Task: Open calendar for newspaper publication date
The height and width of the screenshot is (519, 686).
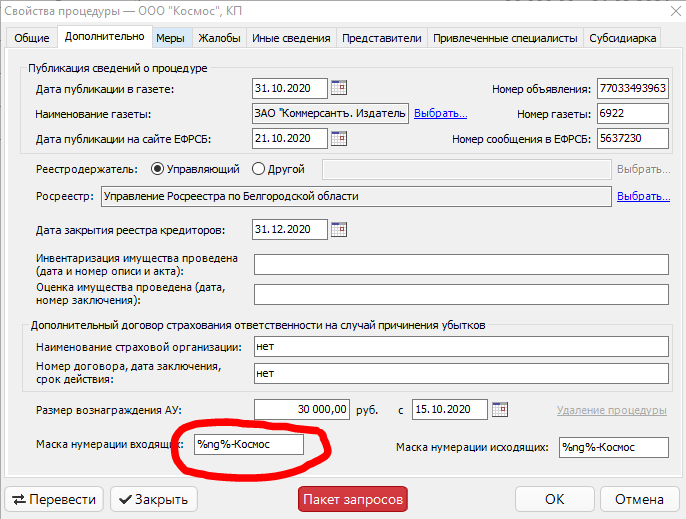Action: (x=338, y=87)
